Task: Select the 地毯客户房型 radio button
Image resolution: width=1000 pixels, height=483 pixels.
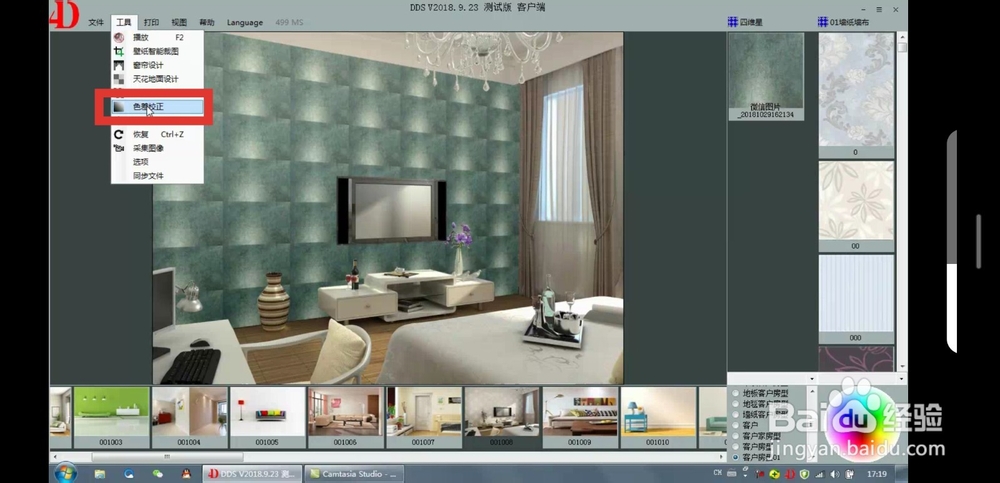Action: 735,404
